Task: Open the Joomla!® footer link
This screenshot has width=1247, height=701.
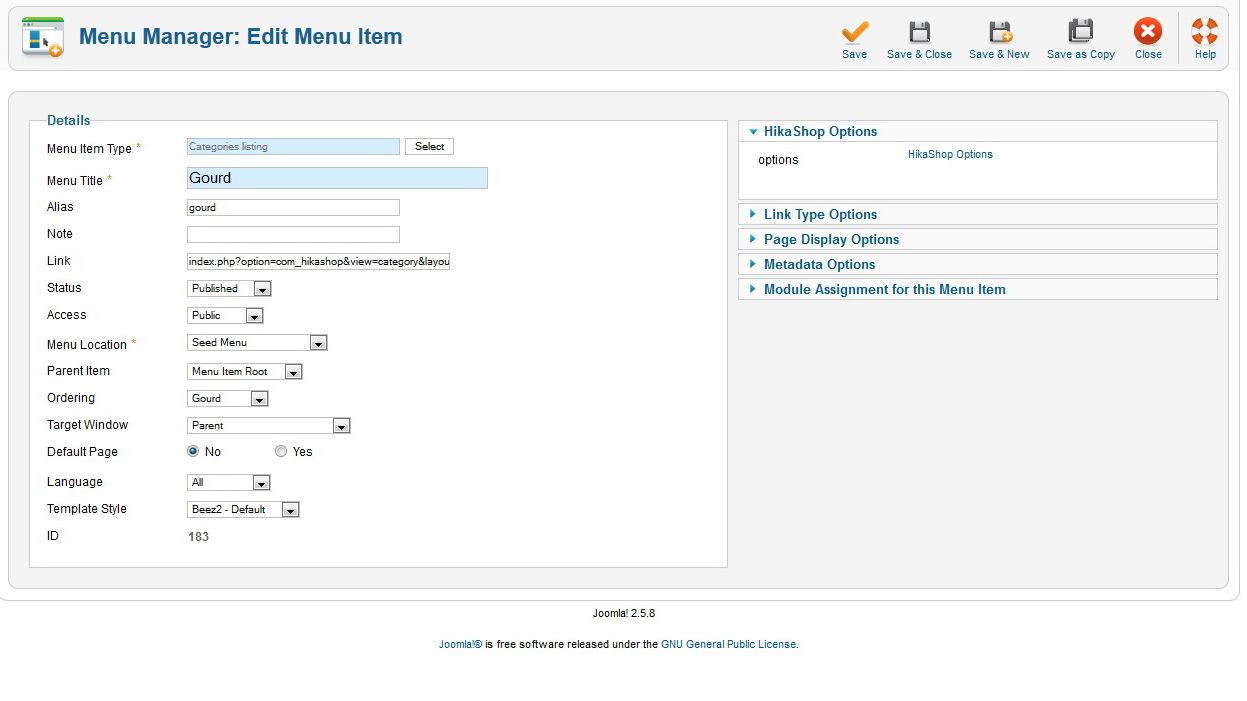Action: click(460, 644)
